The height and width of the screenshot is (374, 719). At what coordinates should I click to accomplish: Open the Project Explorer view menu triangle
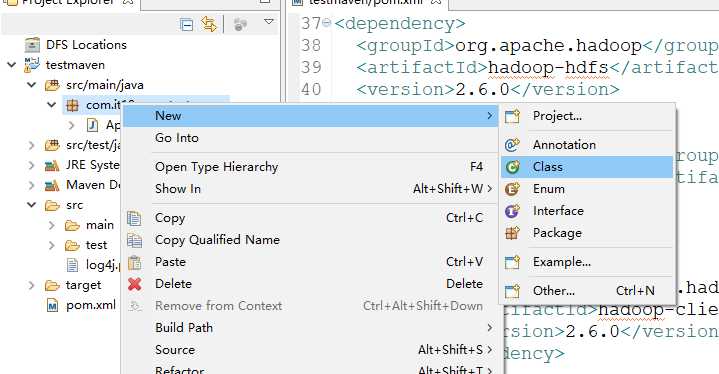pyautogui.click(x=269, y=22)
